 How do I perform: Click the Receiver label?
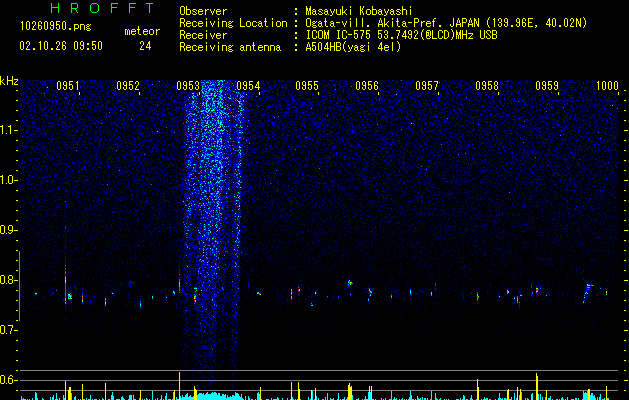tap(203, 35)
